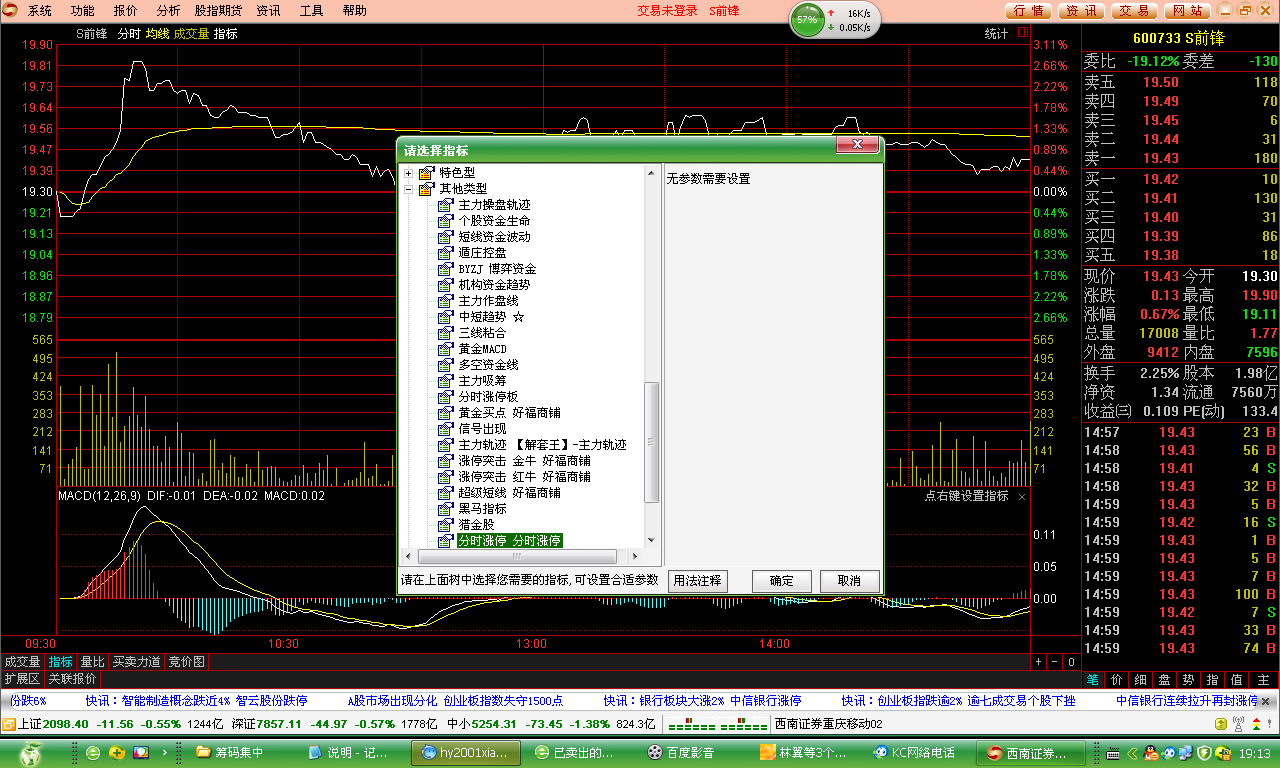Select 涨停突击 红牛 好福商铺
This screenshot has width=1280, height=768.
pos(524,477)
